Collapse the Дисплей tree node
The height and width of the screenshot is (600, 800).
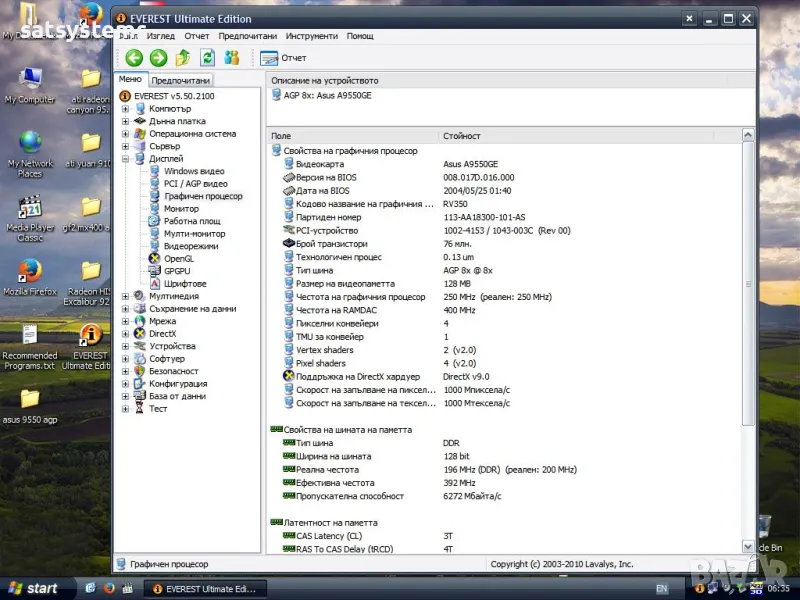click(x=126, y=159)
